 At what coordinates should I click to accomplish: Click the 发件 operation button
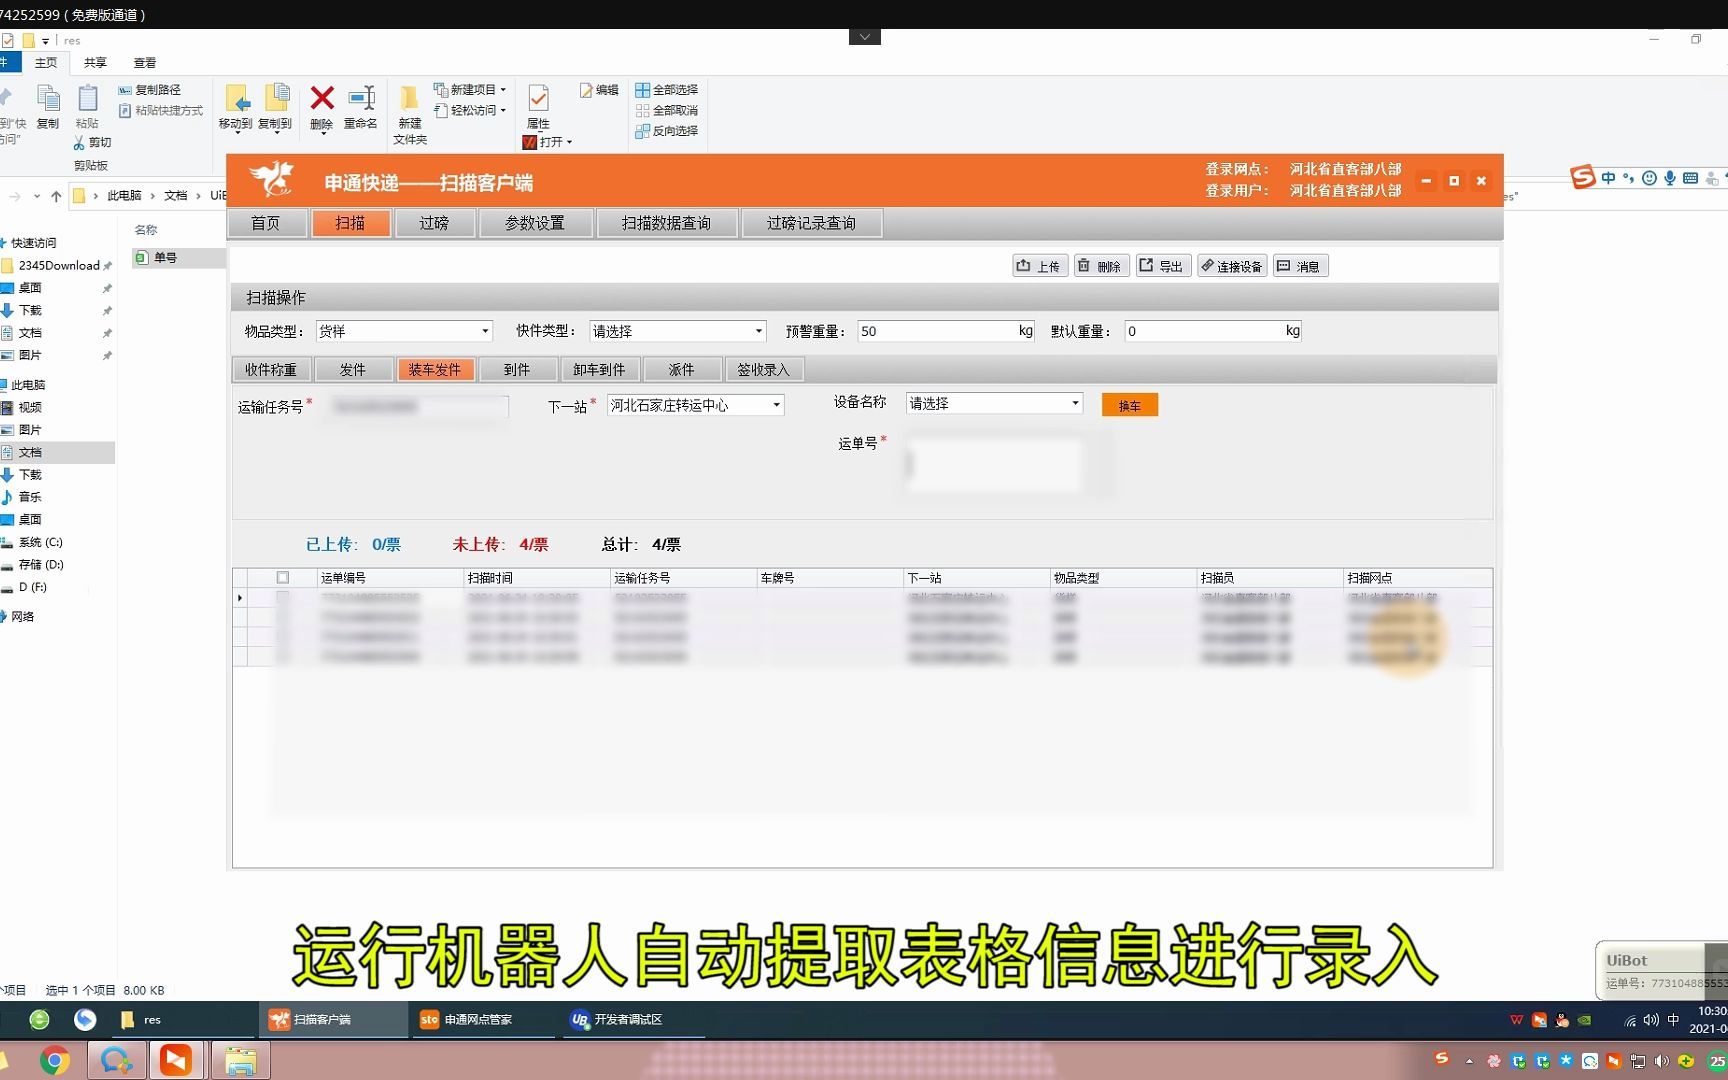tap(353, 370)
